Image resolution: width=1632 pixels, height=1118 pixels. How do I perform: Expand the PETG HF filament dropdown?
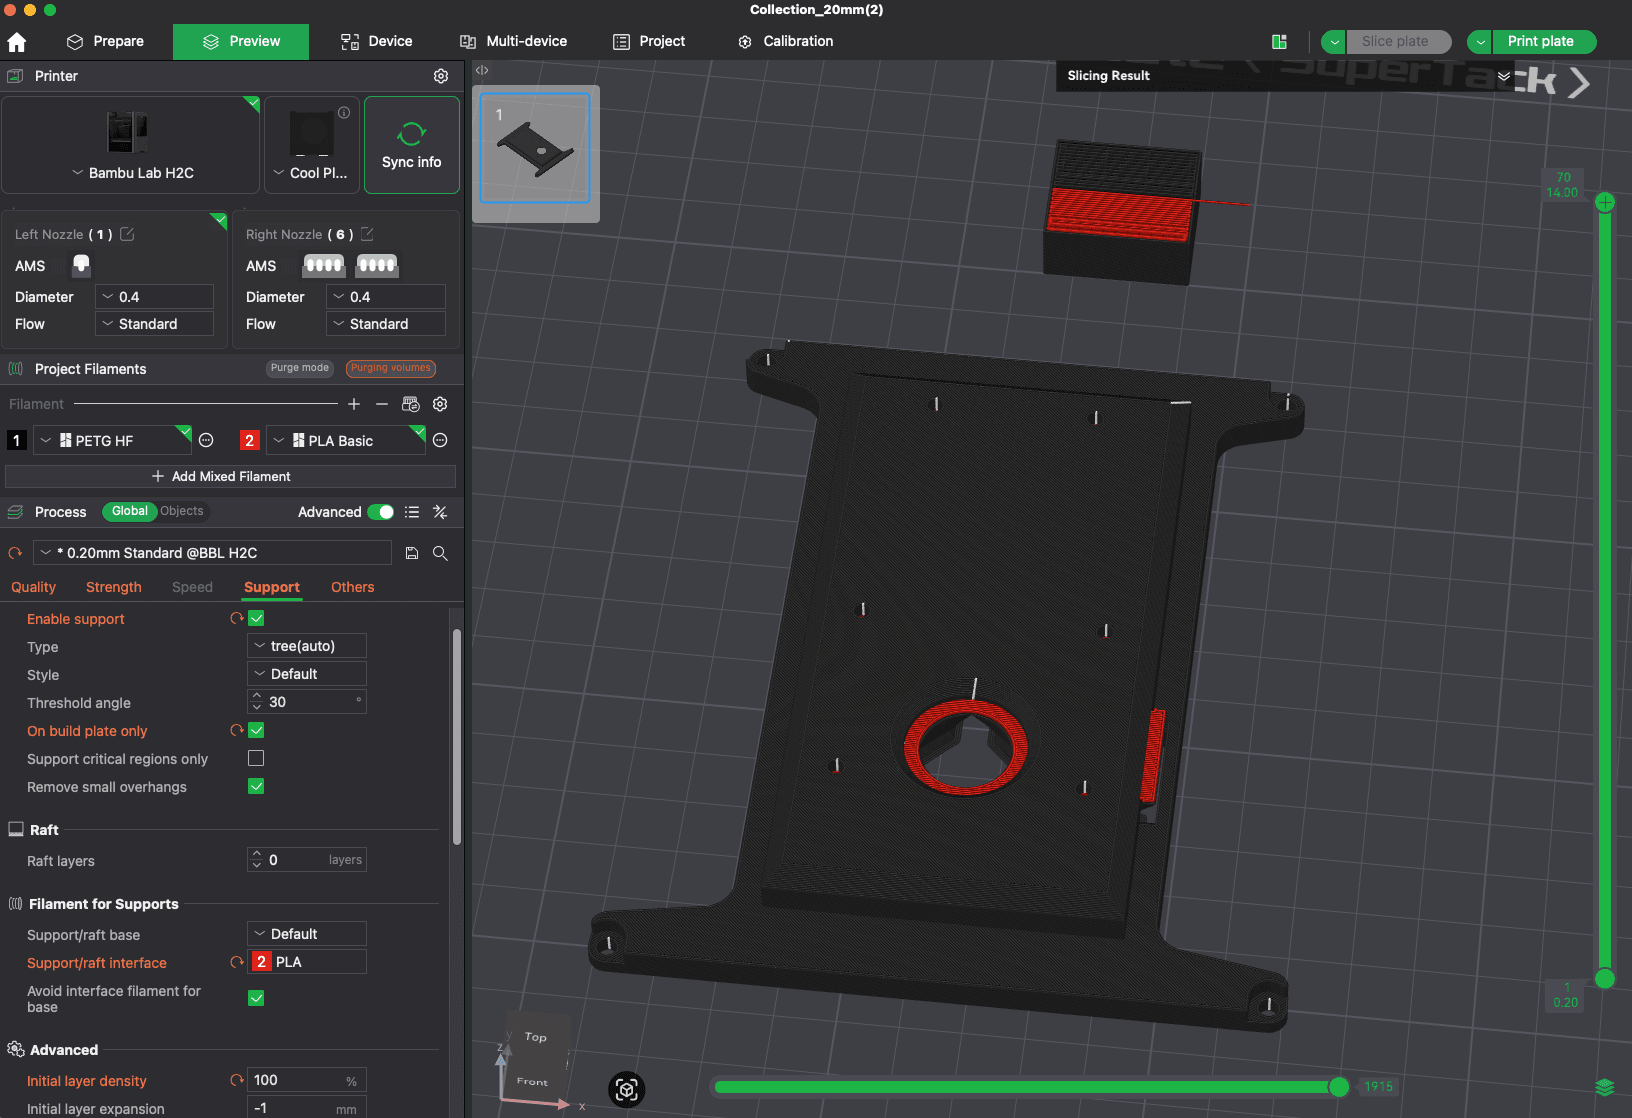click(x=112, y=441)
